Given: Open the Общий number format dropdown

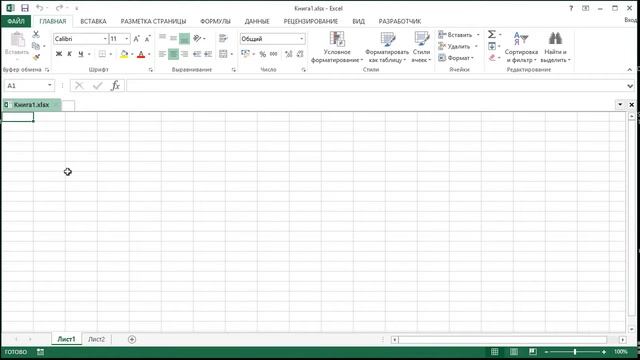Looking at the screenshot, I should click(x=302, y=39).
